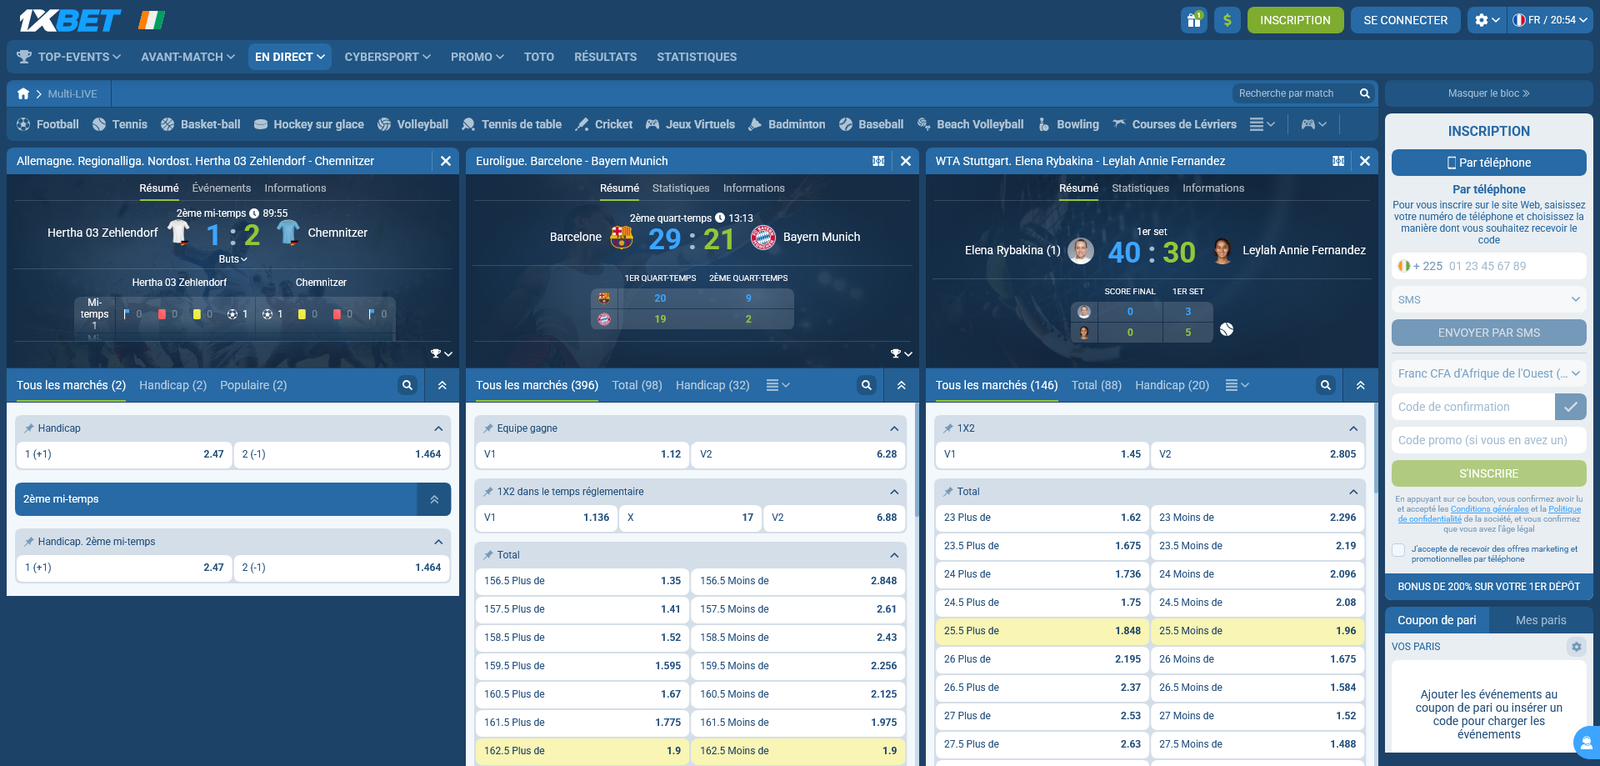Select Handicap (32) market tab
This screenshot has width=1600, height=766.
point(712,385)
